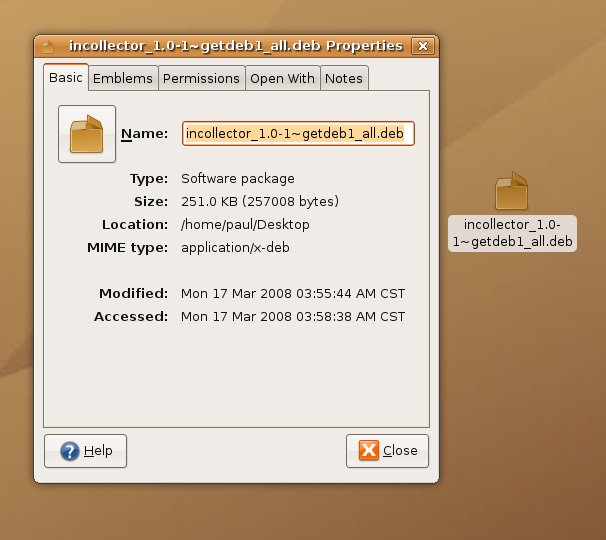Click the Close button
Image resolution: width=606 pixels, height=540 pixels.
387,451
